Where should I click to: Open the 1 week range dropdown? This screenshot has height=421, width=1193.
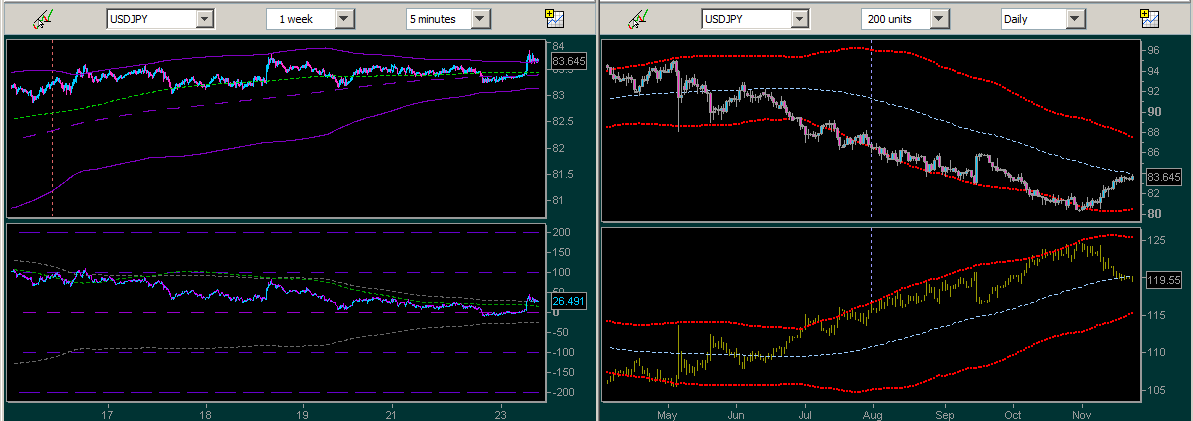(344, 19)
